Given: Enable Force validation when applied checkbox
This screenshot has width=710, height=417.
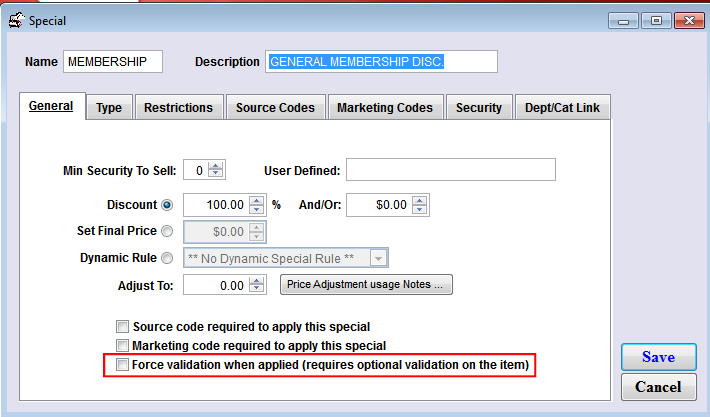Looking at the screenshot, I should [122, 364].
